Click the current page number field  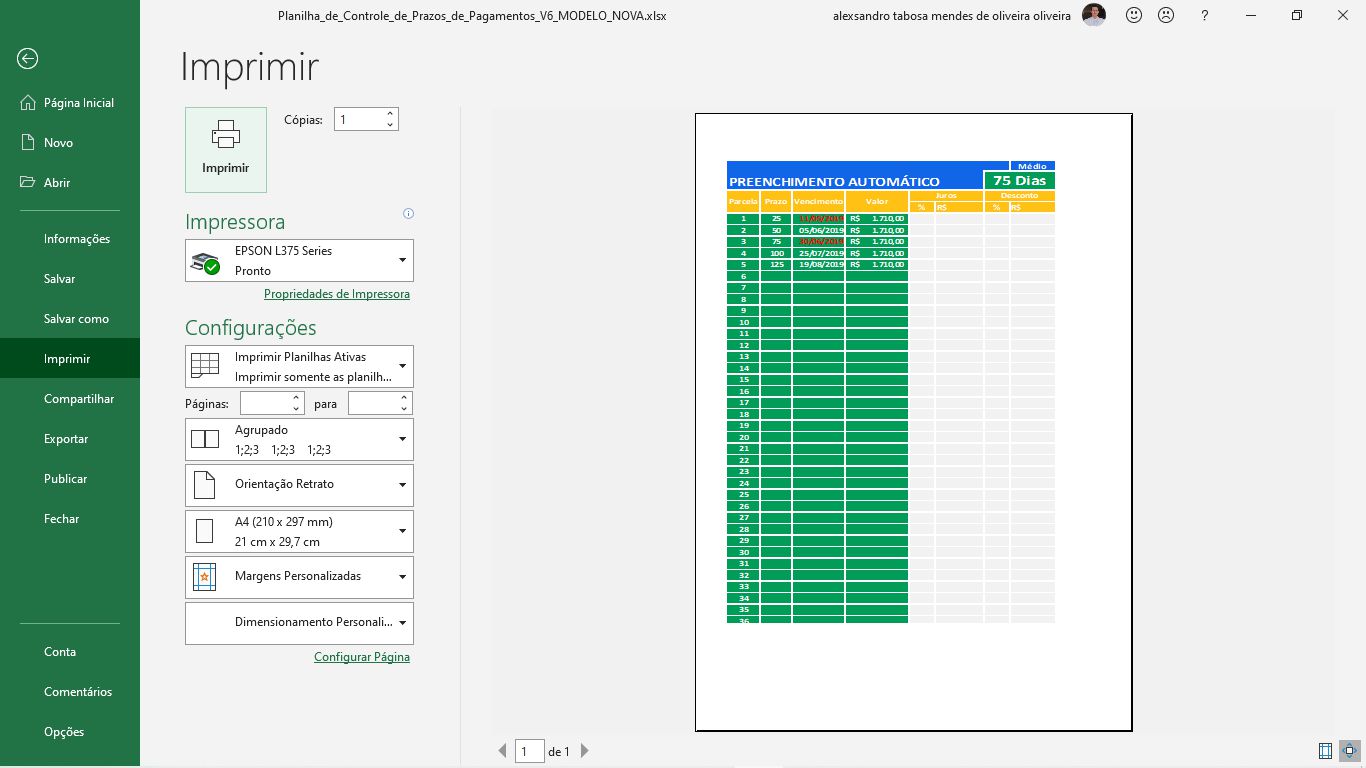[529, 751]
